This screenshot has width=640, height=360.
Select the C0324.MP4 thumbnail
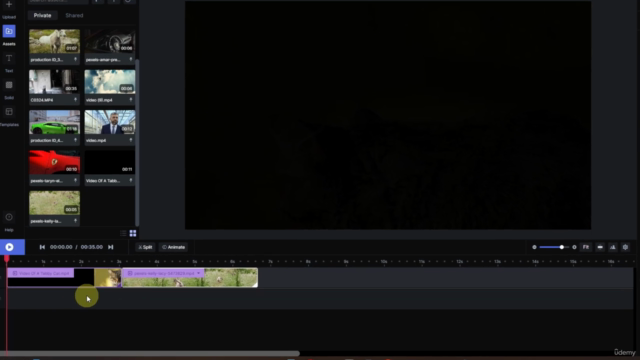coord(54,82)
